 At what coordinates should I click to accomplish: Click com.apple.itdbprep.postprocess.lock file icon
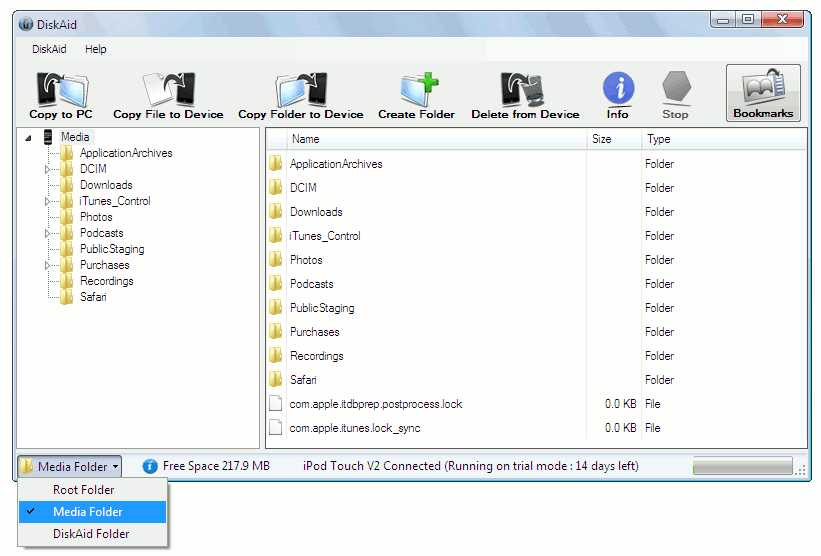point(275,404)
